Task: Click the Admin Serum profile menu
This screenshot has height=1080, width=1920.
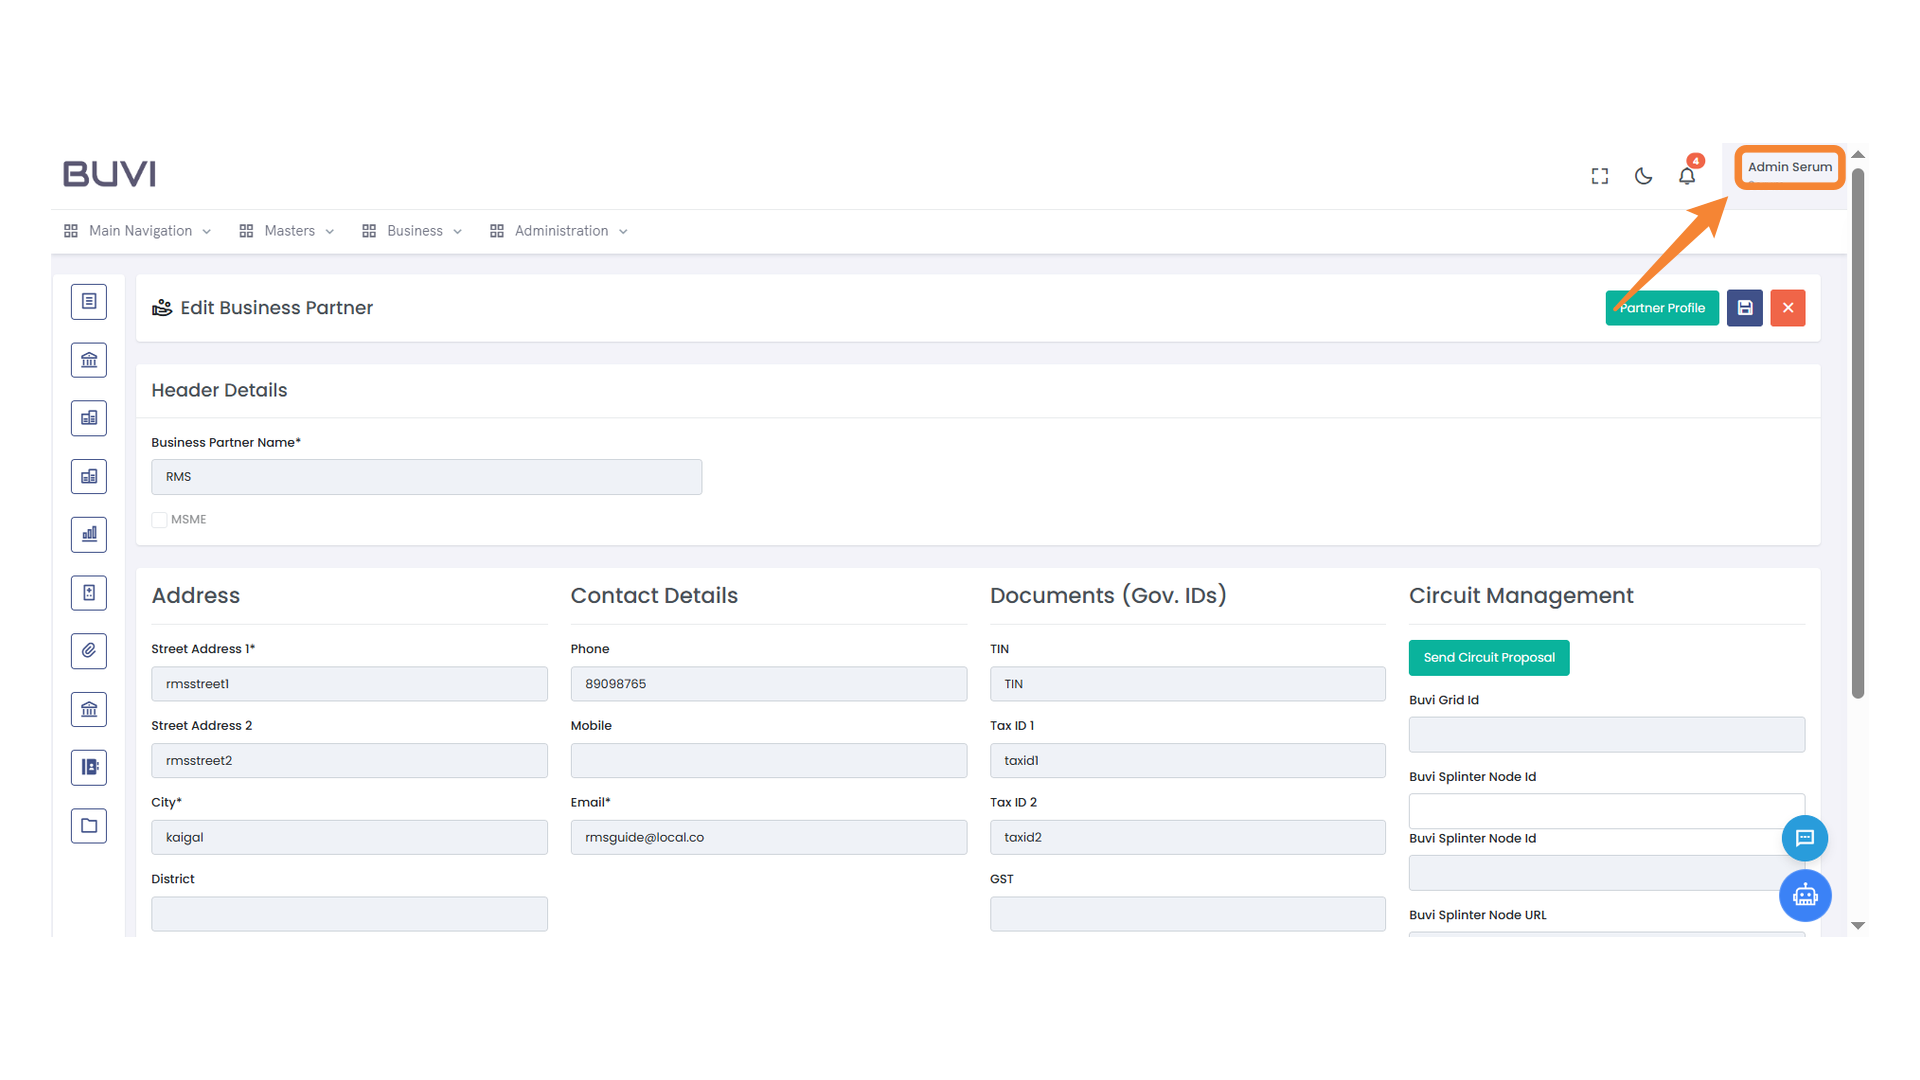Action: click(x=1789, y=167)
